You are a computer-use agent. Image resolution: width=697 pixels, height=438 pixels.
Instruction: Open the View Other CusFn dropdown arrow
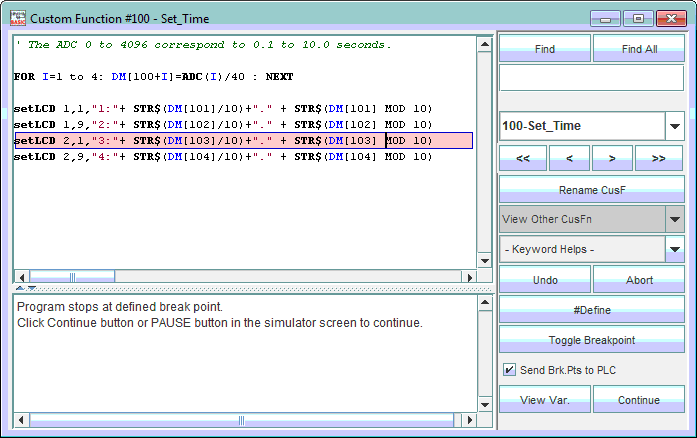675,219
